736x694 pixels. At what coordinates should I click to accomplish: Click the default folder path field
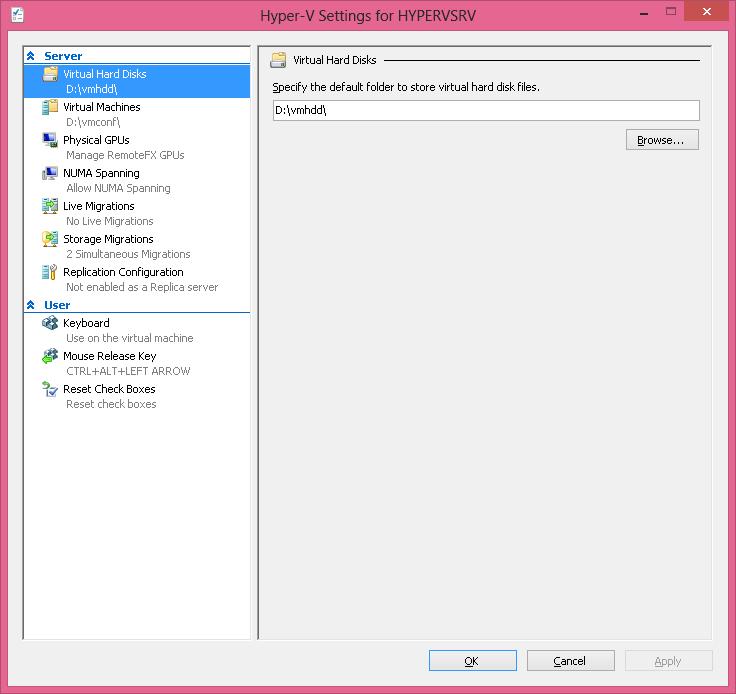point(485,111)
